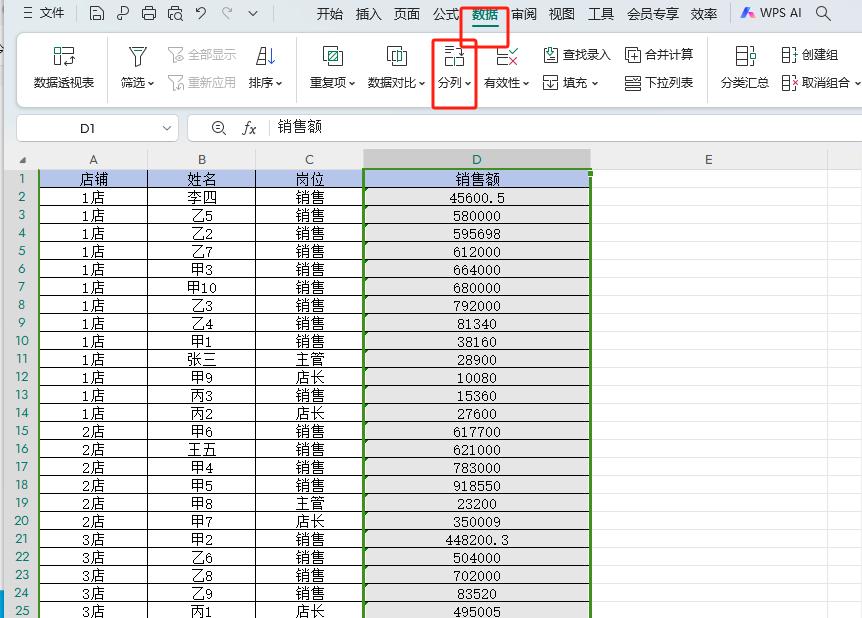Click the 排序 sort icon
This screenshot has height=618, width=862.
tap(265, 56)
